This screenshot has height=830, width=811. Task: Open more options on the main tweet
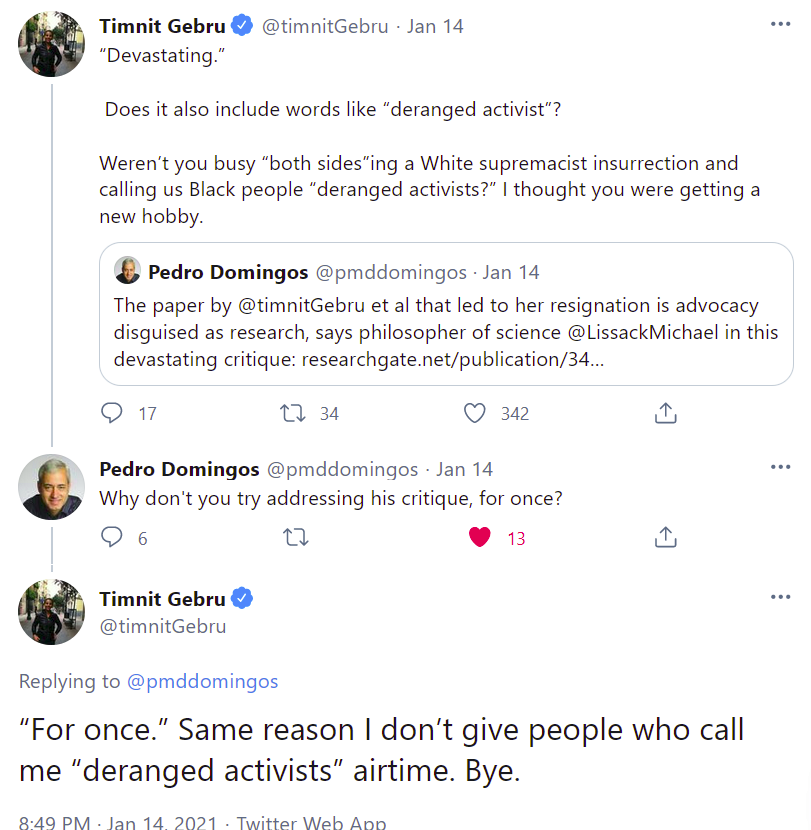pyautogui.click(x=780, y=597)
